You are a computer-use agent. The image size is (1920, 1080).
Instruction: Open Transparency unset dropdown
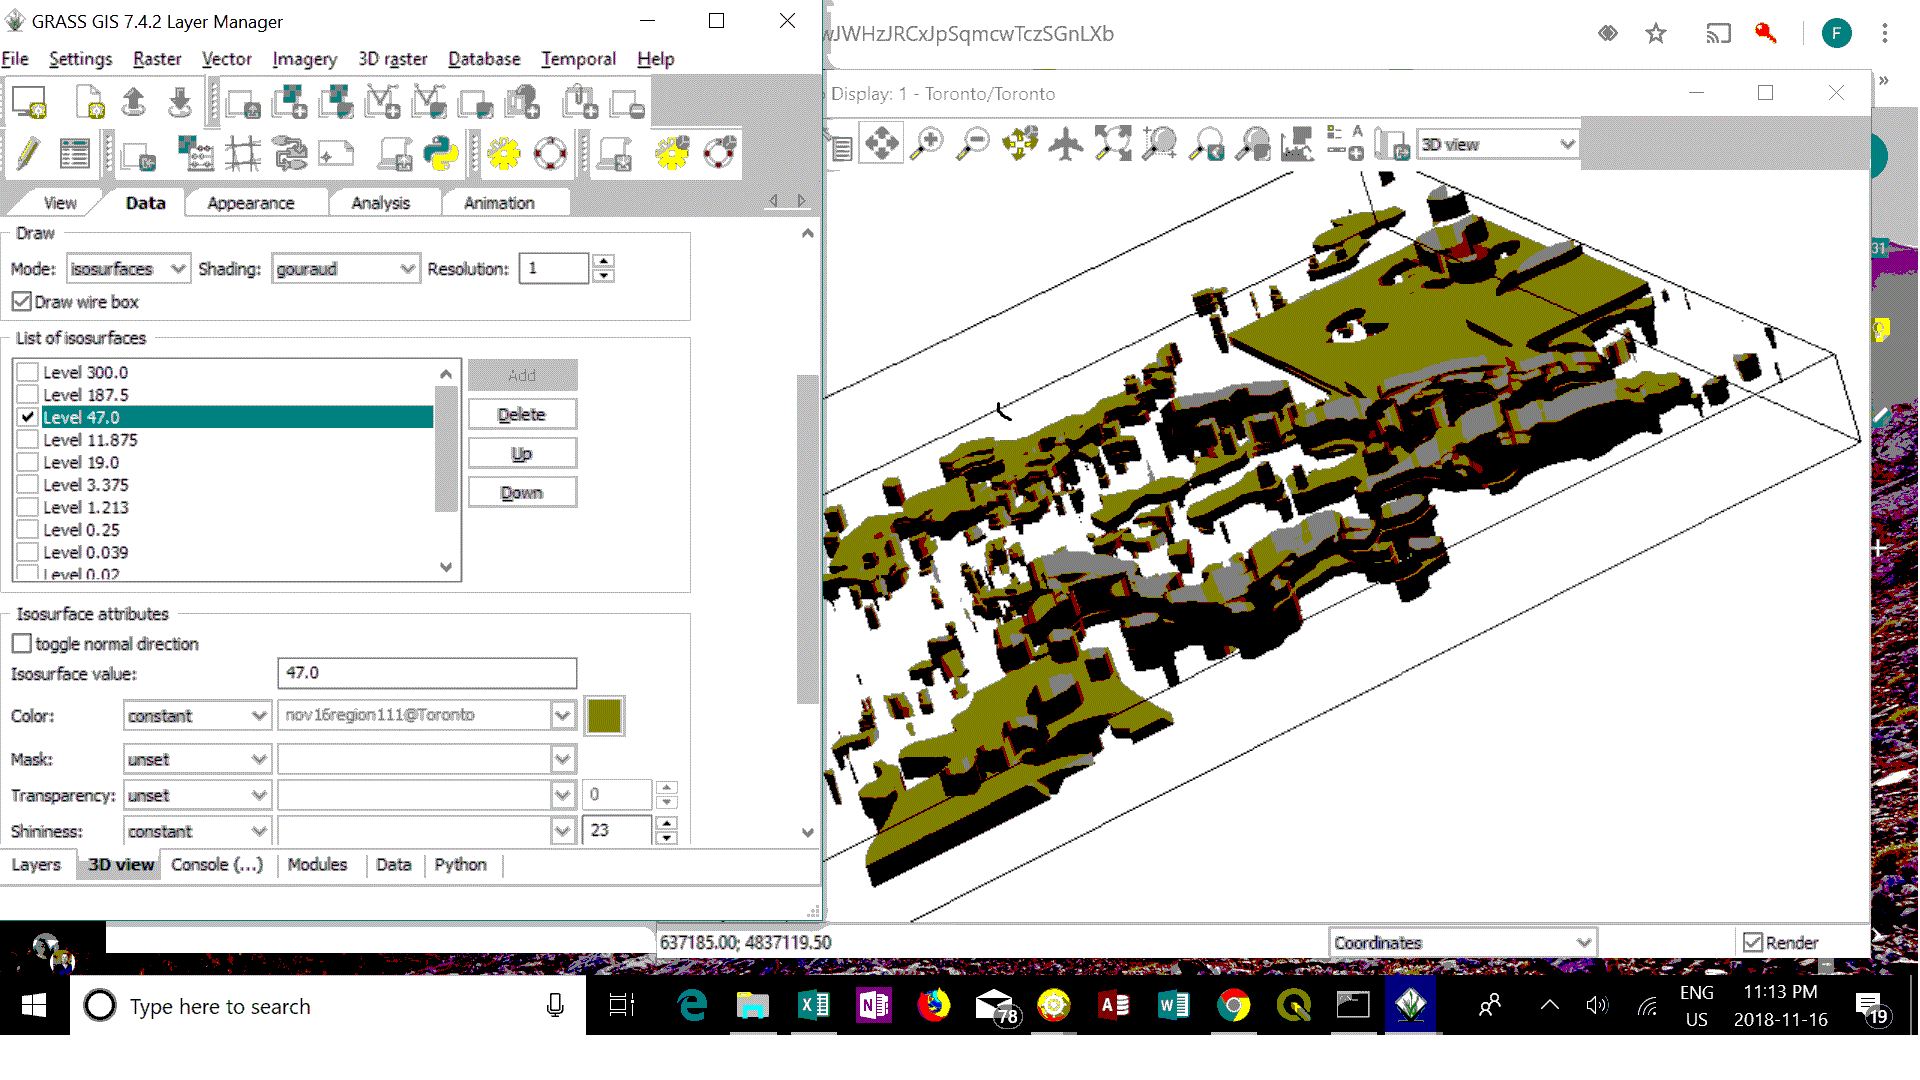pyautogui.click(x=197, y=795)
